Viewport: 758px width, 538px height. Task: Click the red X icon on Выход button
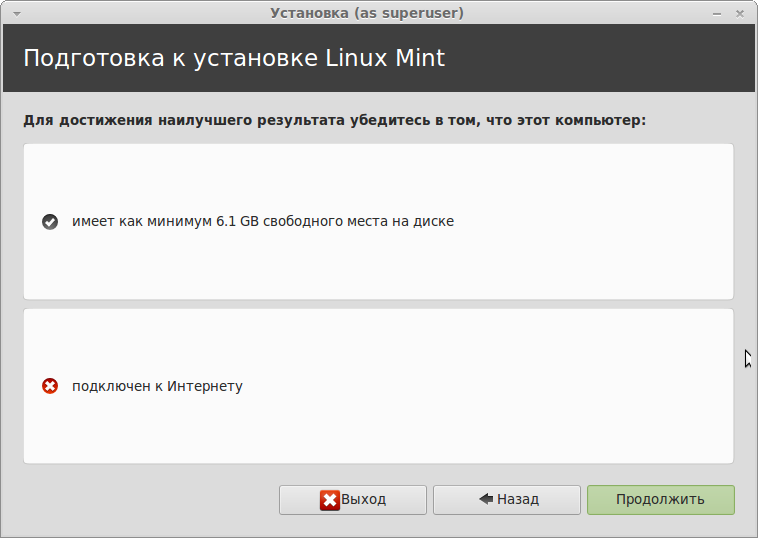coord(330,500)
